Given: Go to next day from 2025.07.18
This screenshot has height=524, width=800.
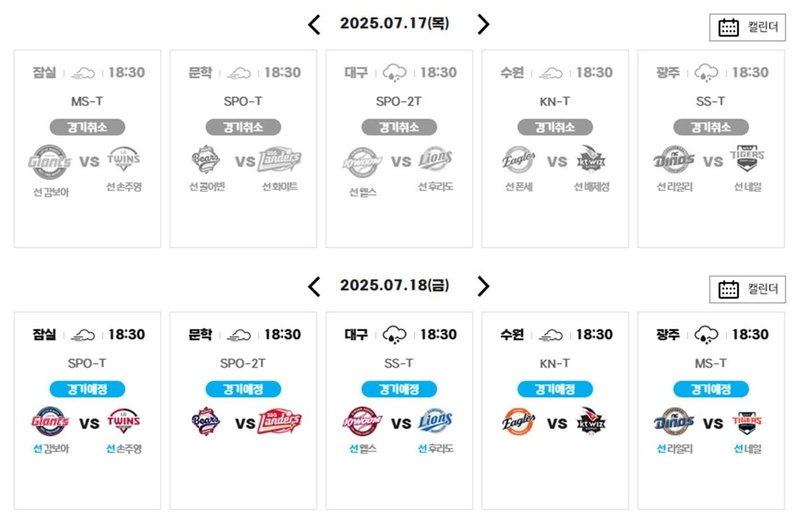Looking at the screenshot, I should pos(483,287).
